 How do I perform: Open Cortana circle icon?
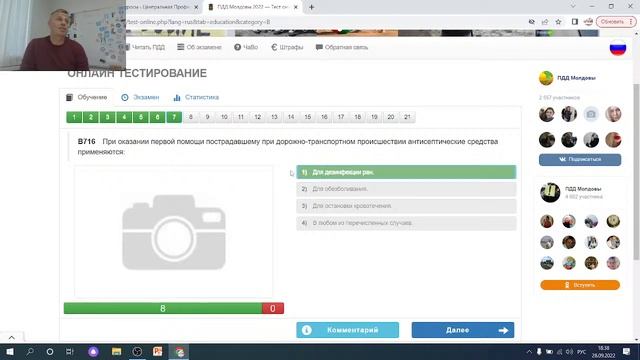click(x=50, y=351)
